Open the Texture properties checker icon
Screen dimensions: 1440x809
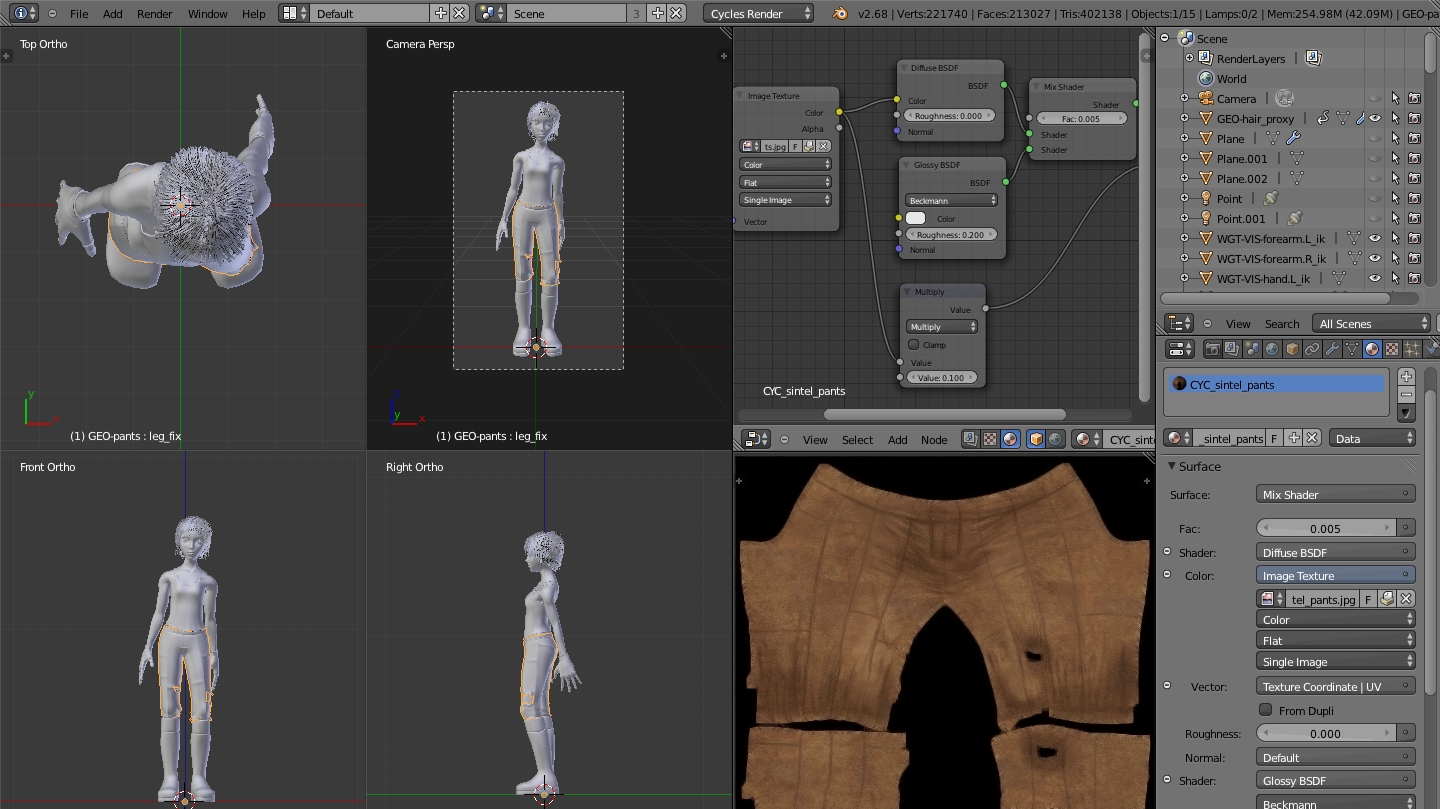(1391, 349)
